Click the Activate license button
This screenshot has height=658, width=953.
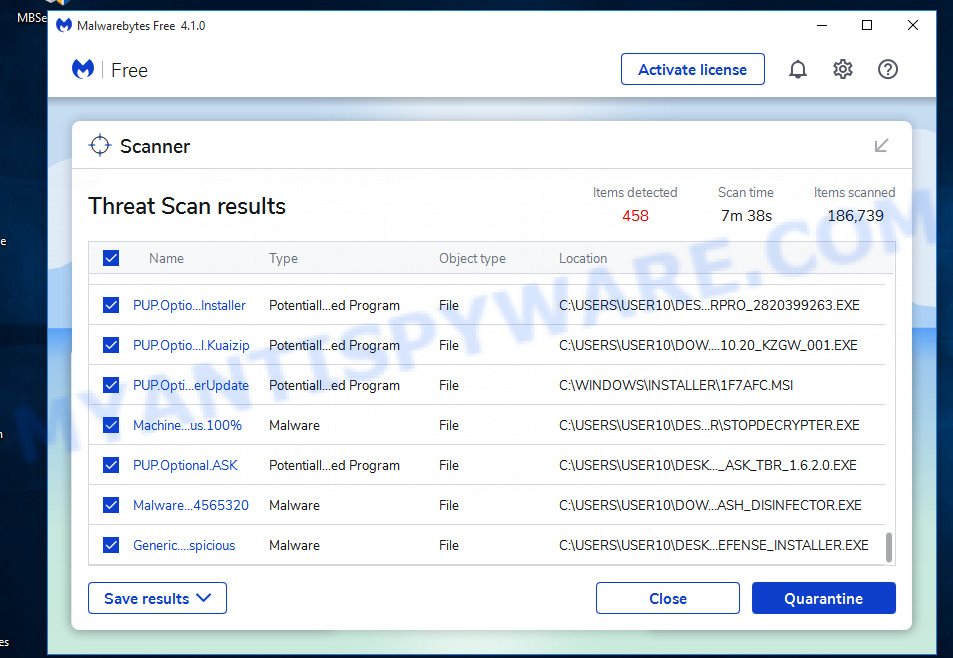click(692, 69)
